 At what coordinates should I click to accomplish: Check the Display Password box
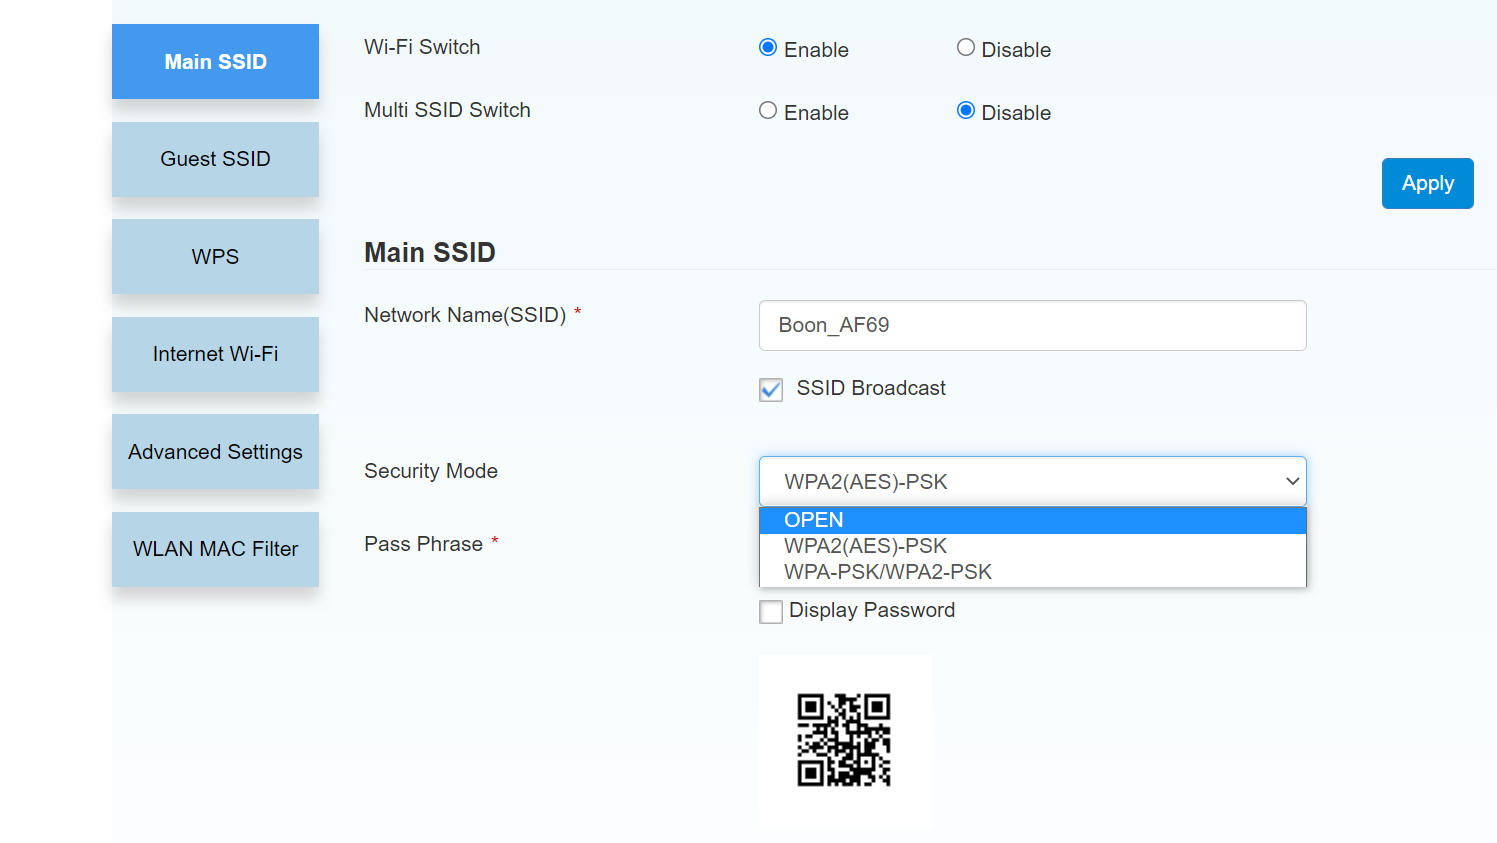tap(771, 611)
